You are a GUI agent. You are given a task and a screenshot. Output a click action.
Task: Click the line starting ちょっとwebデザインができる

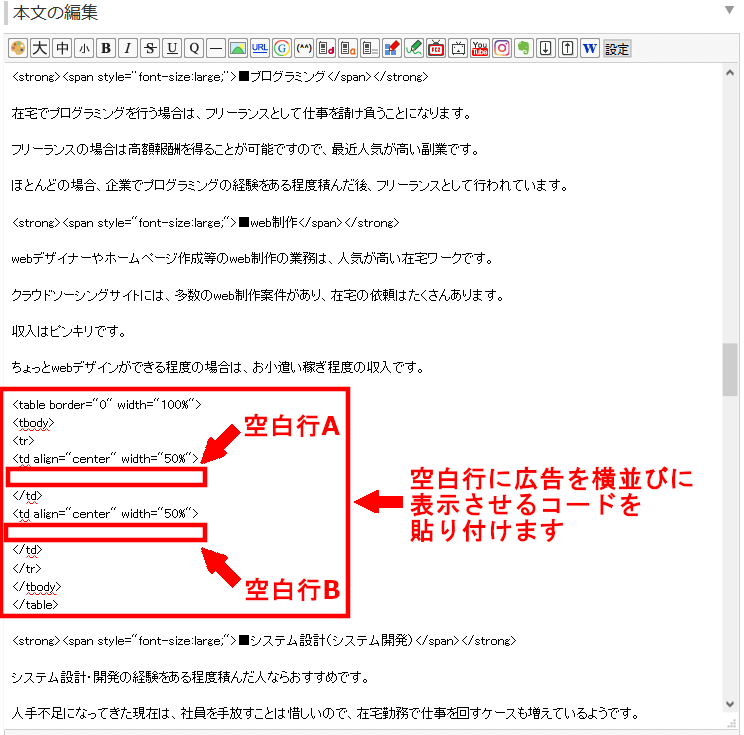[x=218, y=367]
